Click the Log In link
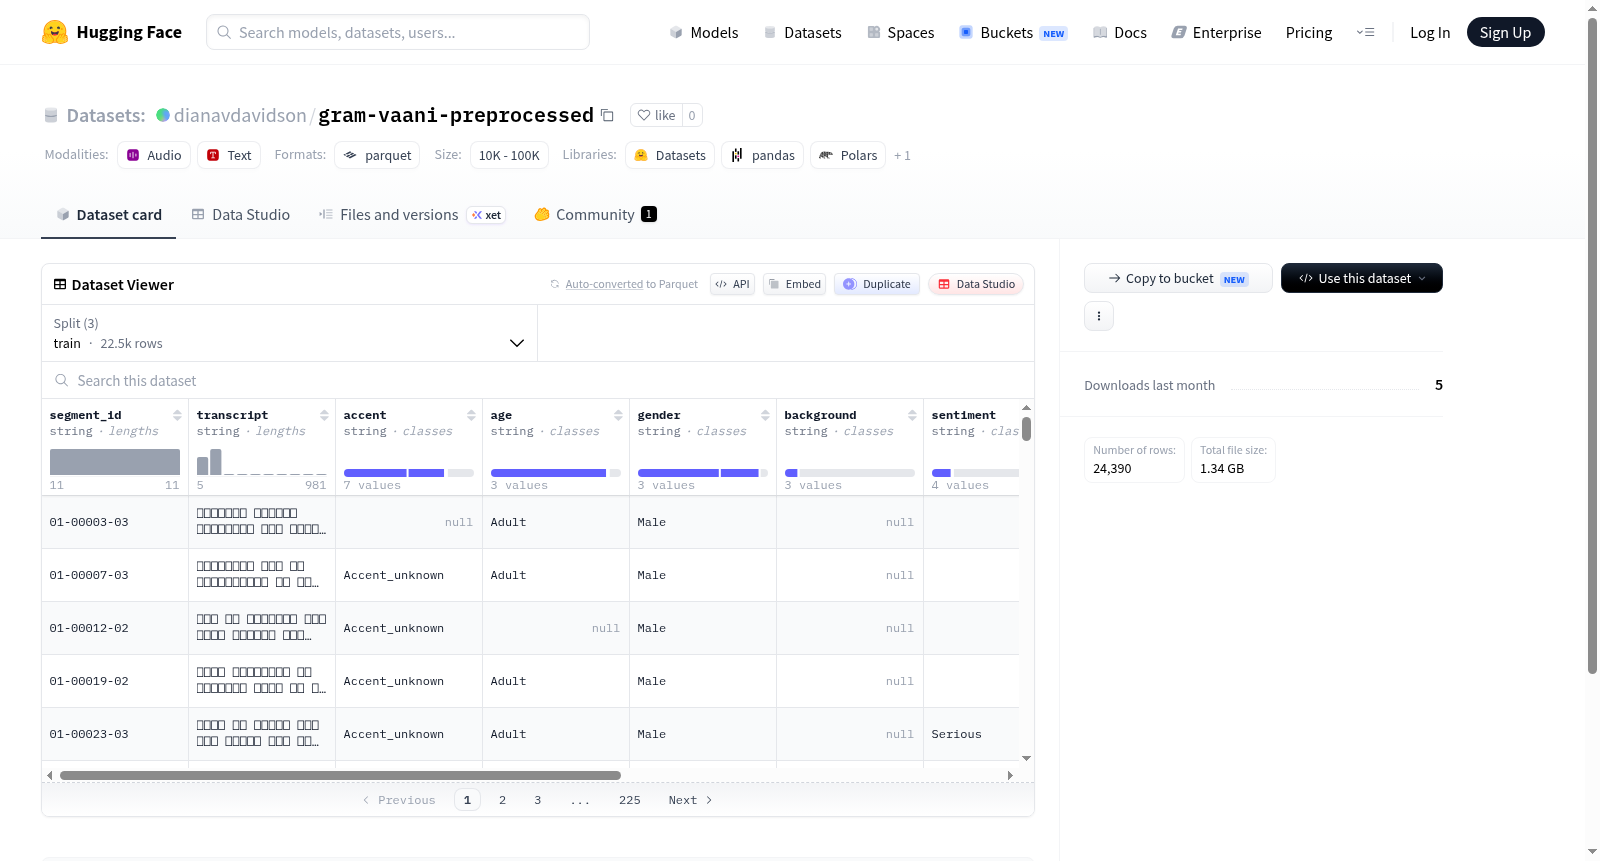 [x=1430, y=32]
